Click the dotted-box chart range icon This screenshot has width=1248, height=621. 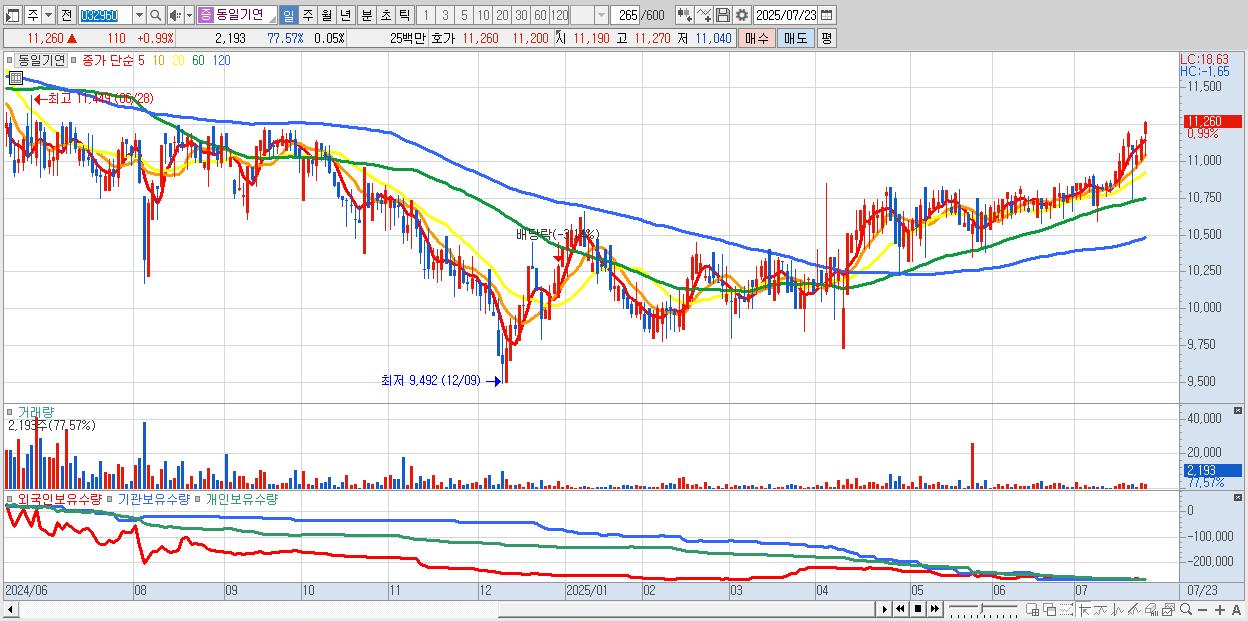1066,609
